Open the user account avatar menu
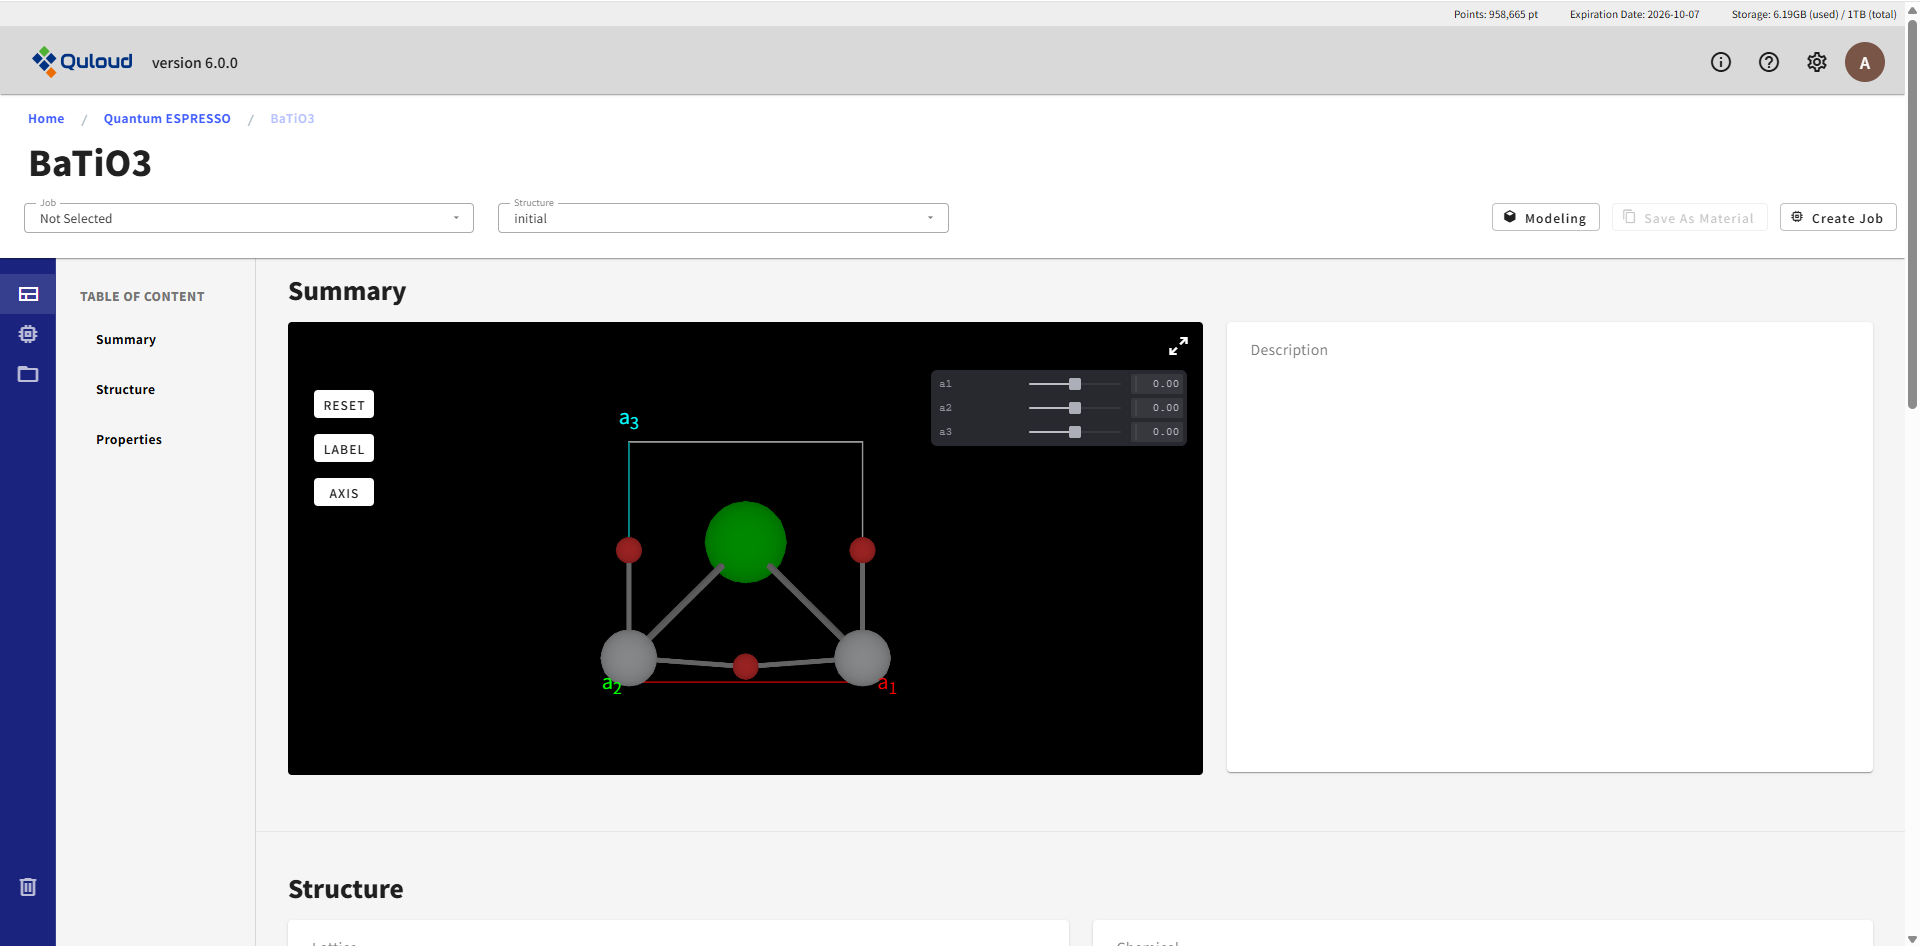Screen dimensions: 1920x946 click(1865, 62)
